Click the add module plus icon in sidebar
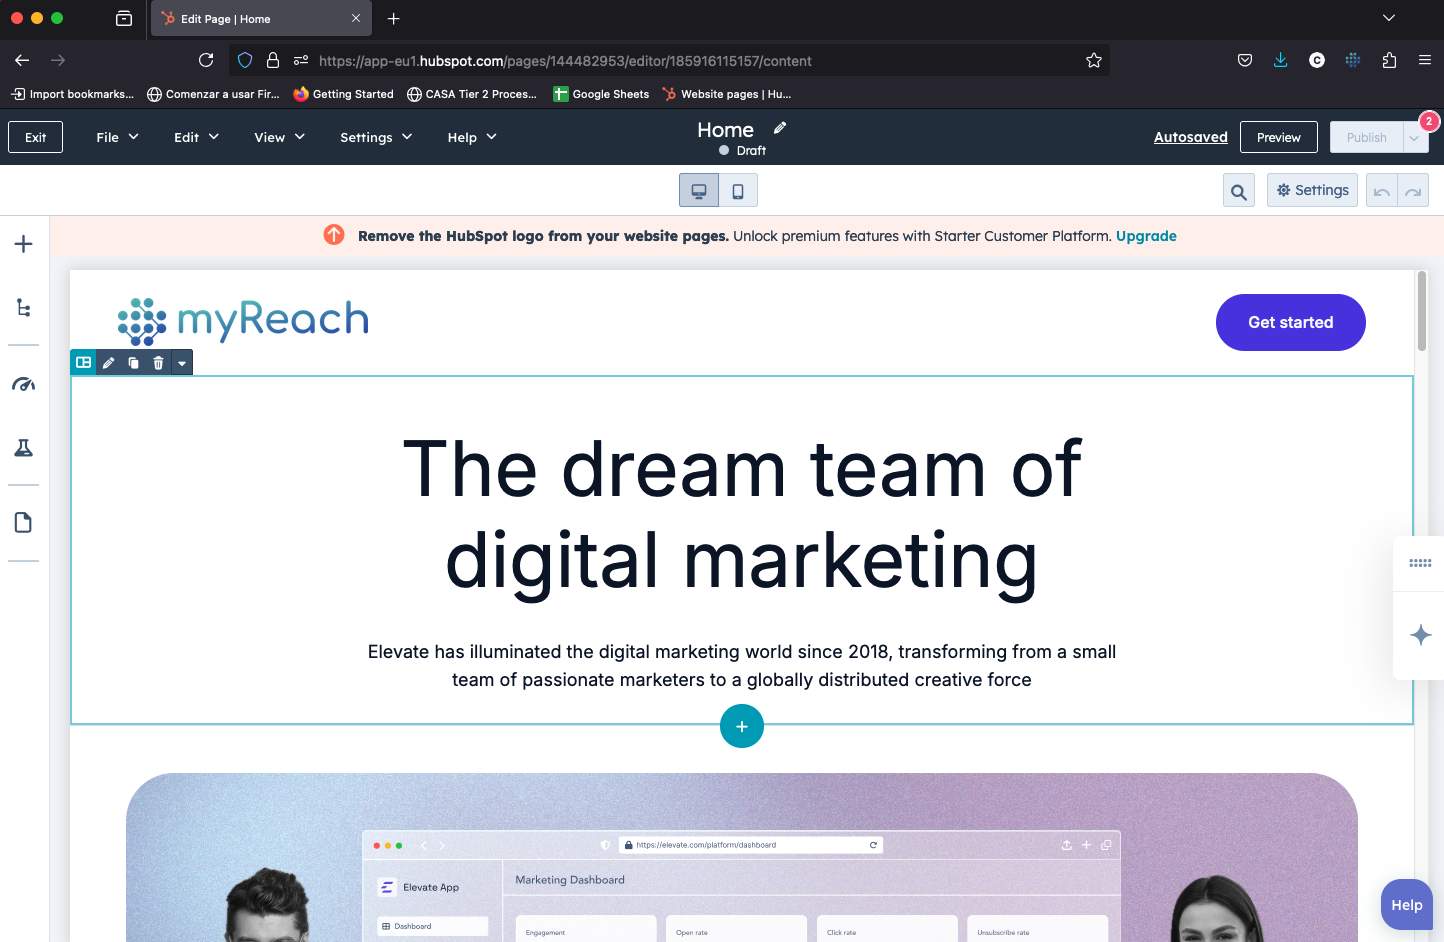Screen dimensions: 1444x942 click(24, 244)
